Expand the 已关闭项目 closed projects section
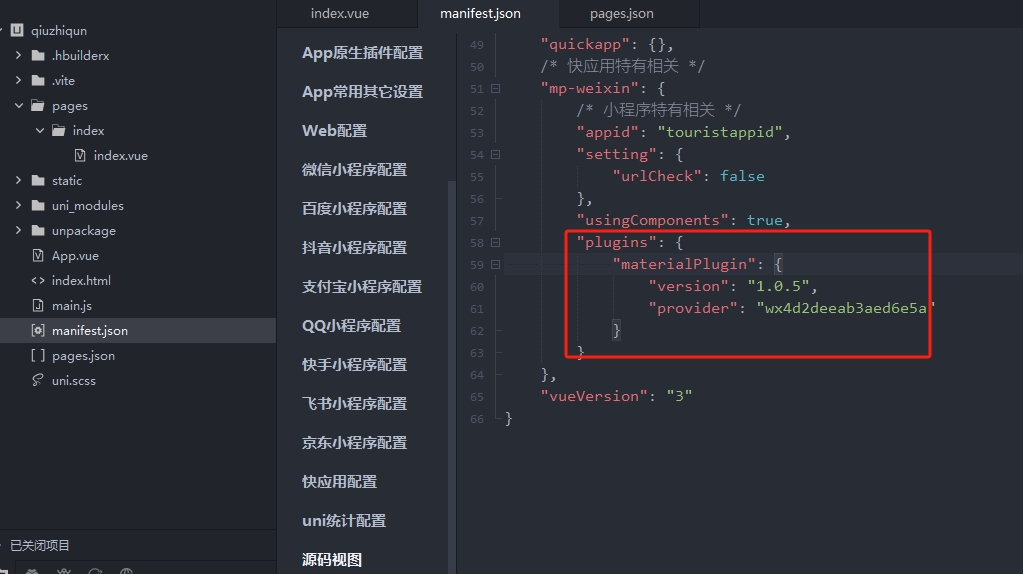 point(40,545)
